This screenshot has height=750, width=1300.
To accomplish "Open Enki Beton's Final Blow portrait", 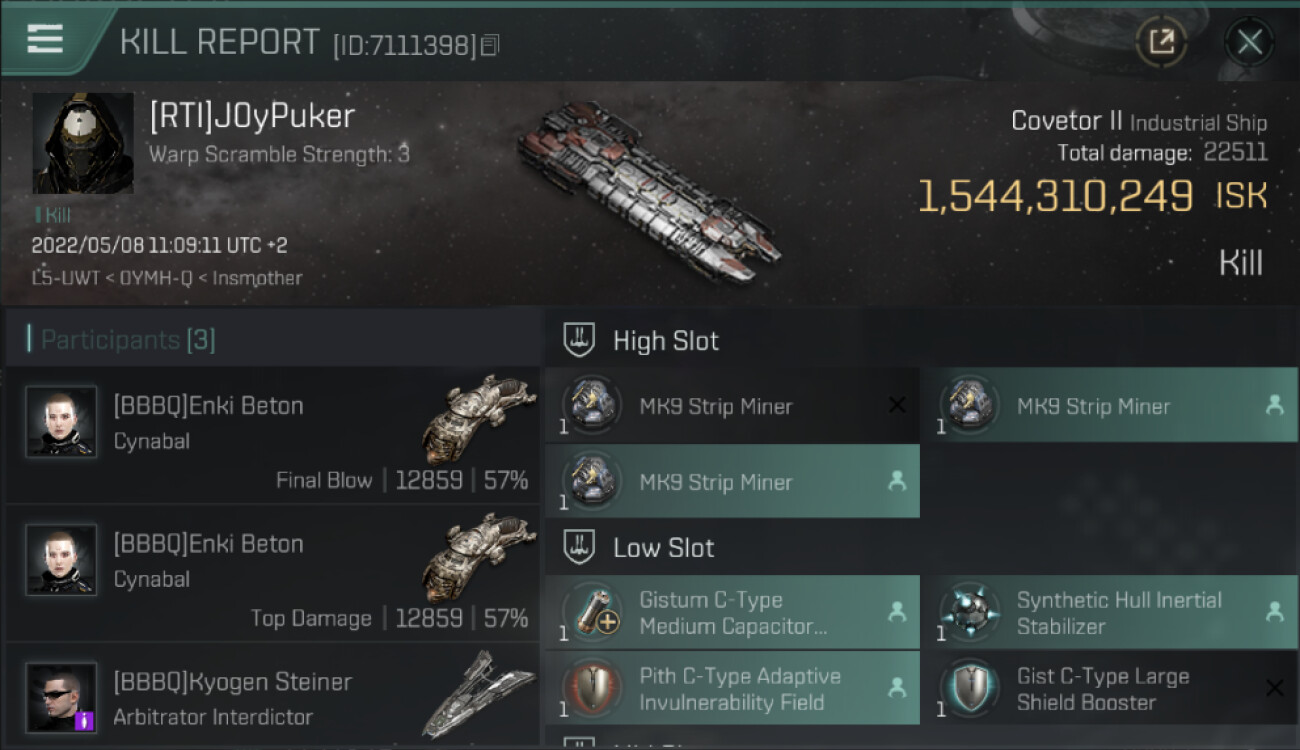I will point(61,422).
